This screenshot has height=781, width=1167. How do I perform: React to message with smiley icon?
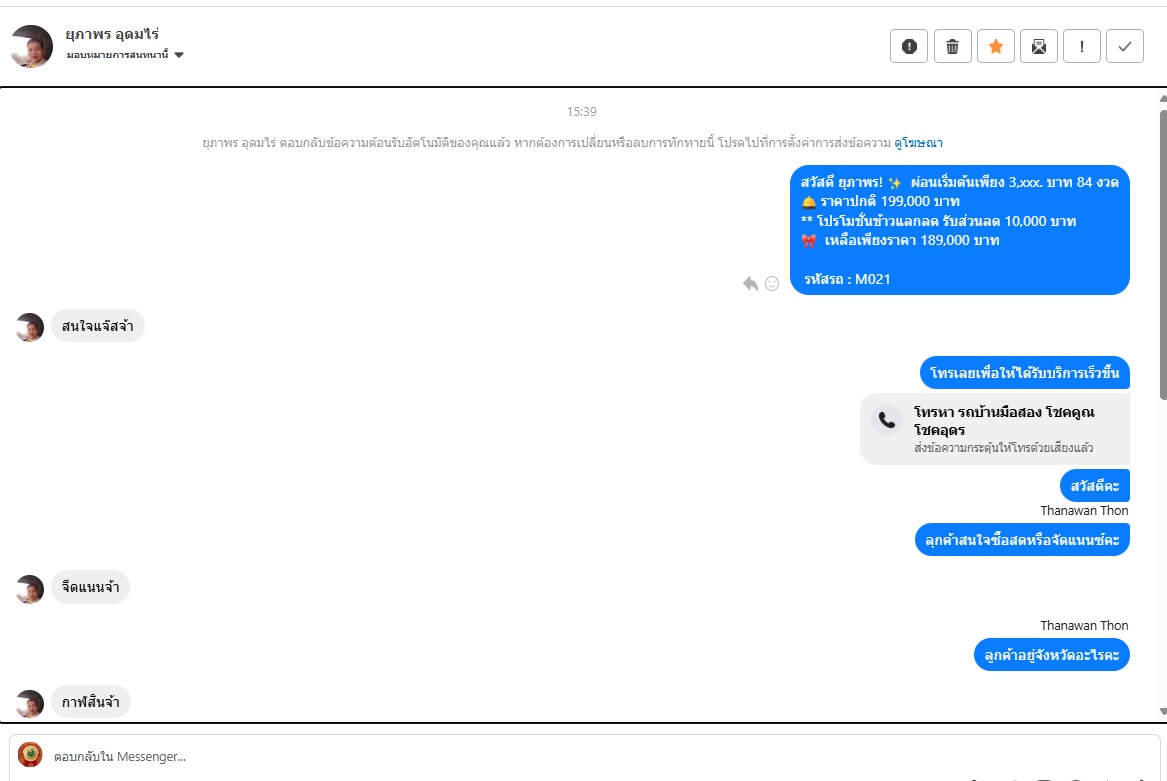pyautogui.click(x=772, y=283)
